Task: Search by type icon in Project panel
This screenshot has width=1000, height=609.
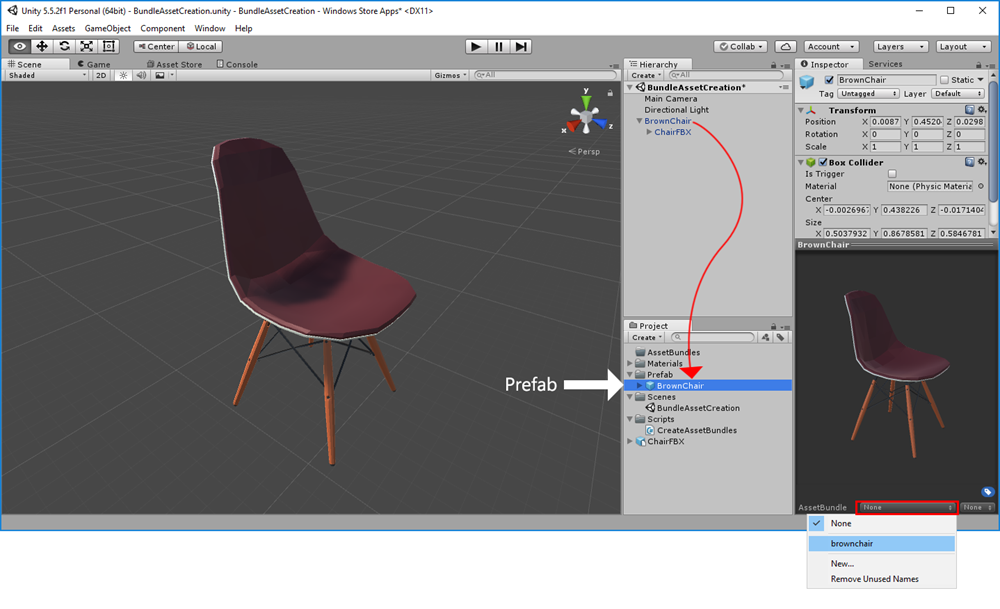Action: click(x=765, y=337)
